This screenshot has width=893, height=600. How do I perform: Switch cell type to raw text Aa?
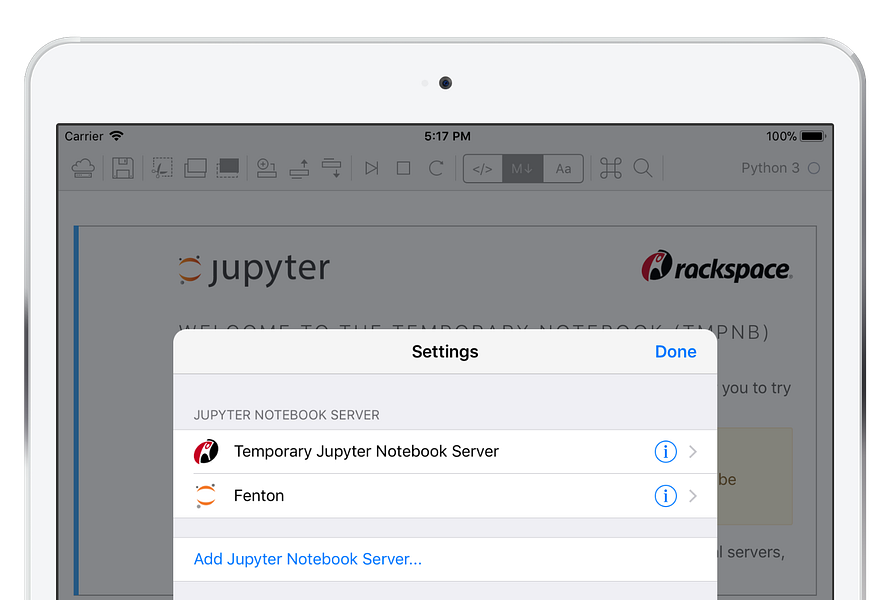pyautogui.click(x=563, y=169)
